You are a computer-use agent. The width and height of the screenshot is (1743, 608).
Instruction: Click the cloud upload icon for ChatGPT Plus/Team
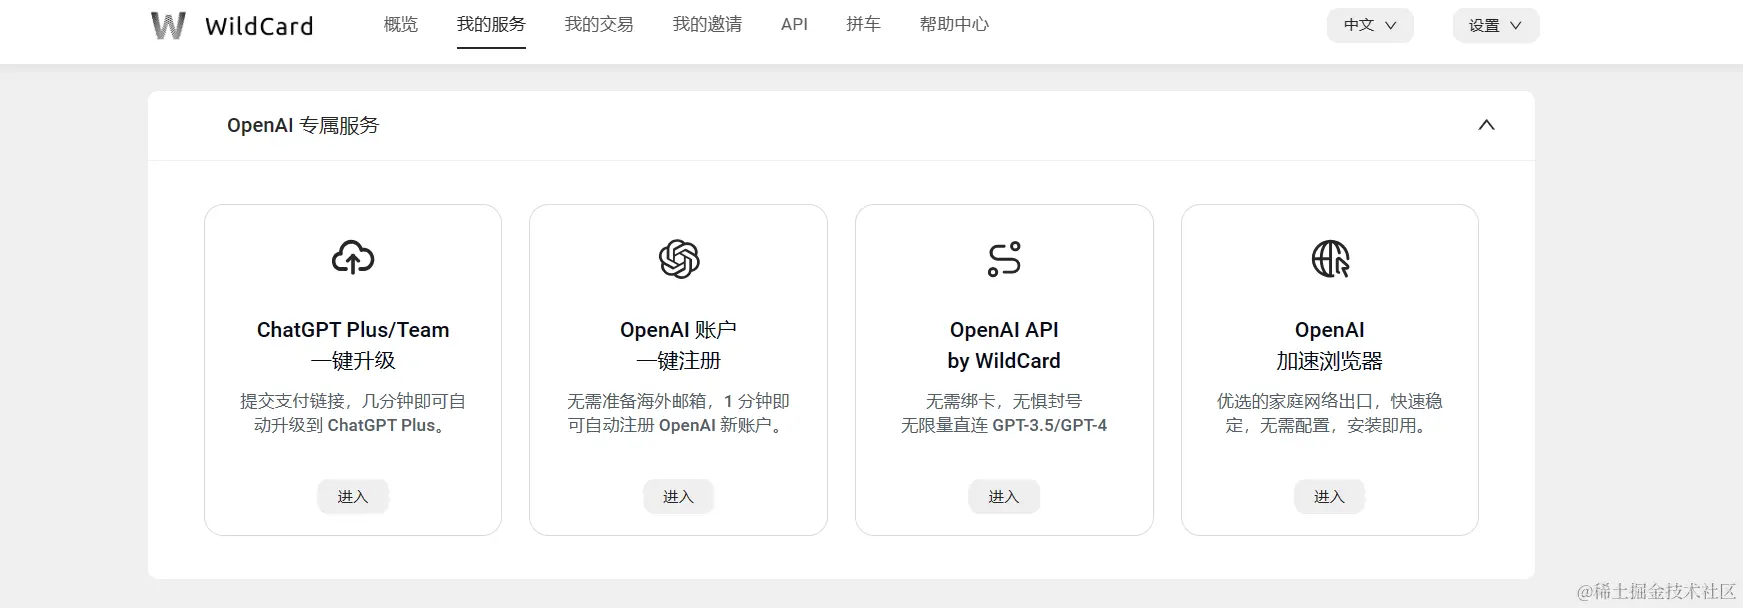click(x=353, y=258)
